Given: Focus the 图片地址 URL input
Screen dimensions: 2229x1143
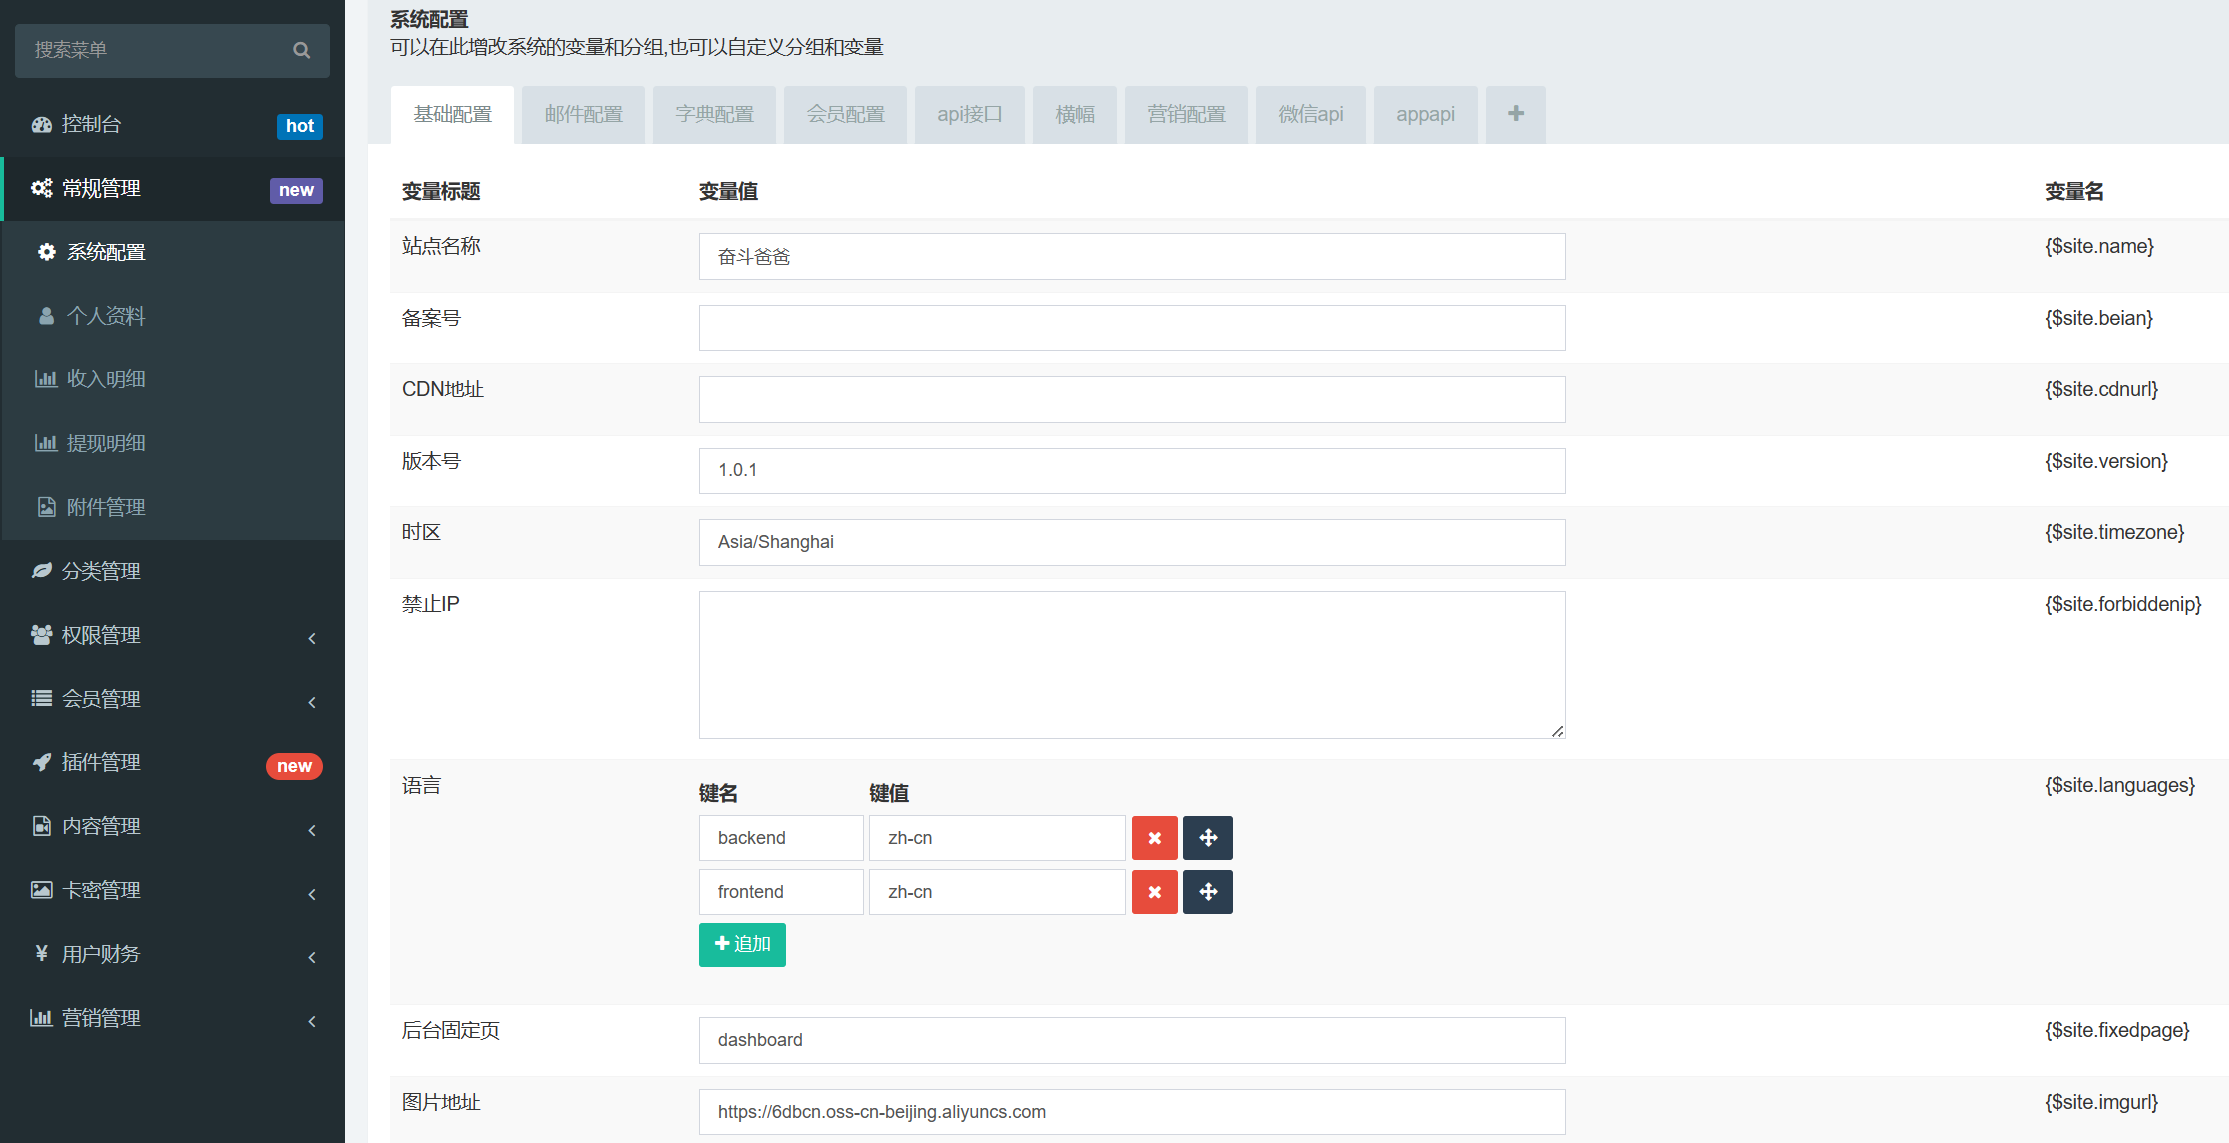Looking at the screenshot, I should click(x=1132, y=1112).
